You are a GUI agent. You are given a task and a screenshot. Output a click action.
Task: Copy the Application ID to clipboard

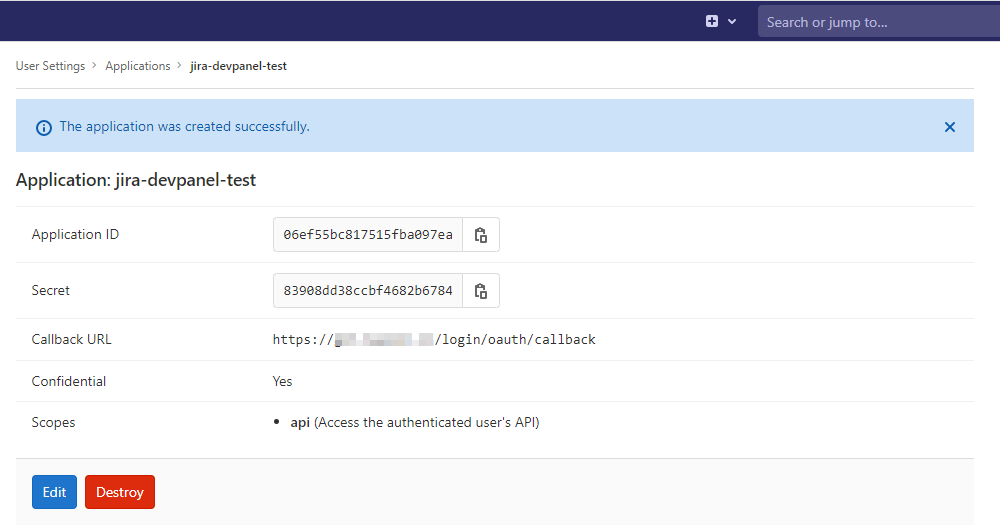(x=481, y=235)
